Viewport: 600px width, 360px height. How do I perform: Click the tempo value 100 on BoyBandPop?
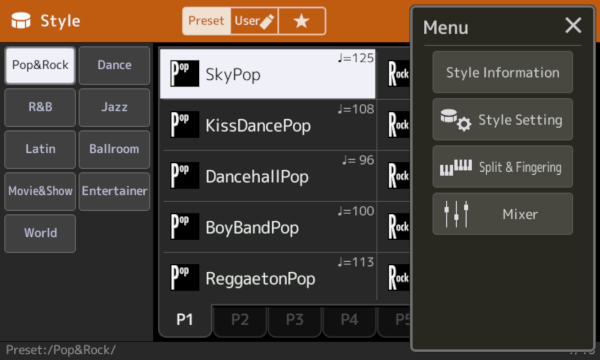[x=355, y=211]
